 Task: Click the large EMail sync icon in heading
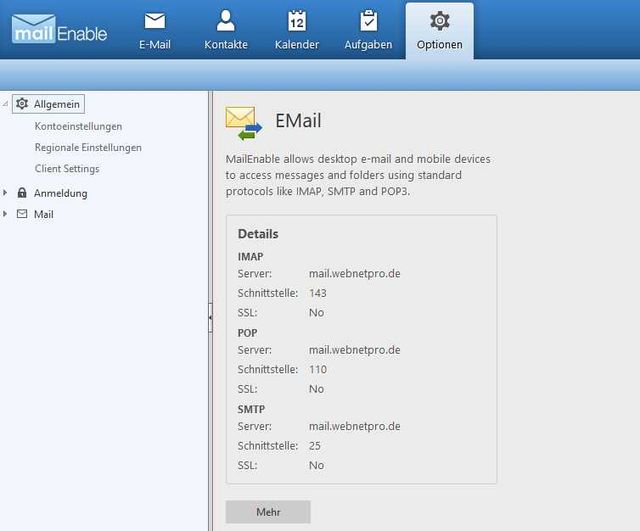[243, 122]
